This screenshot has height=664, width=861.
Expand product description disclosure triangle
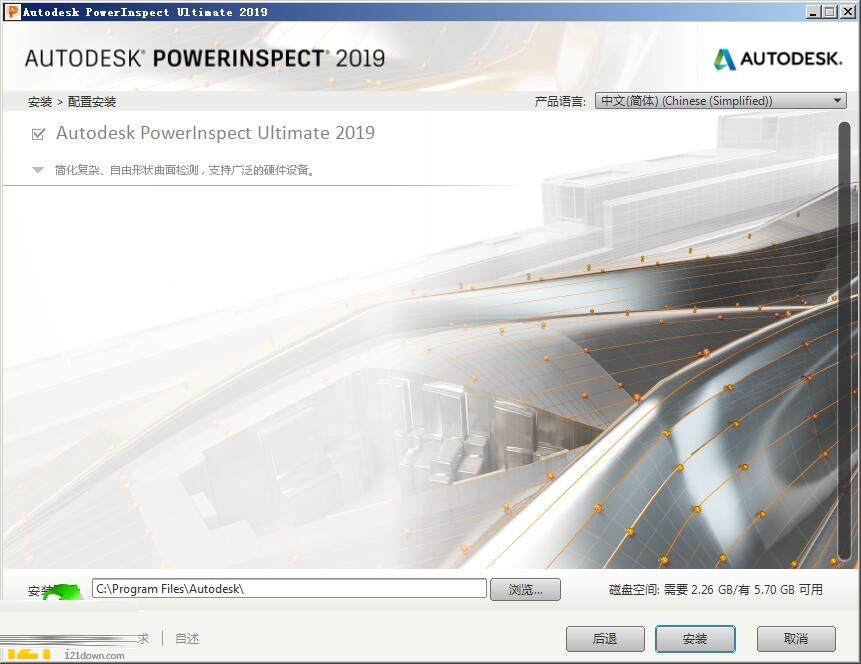click(x=38, y=170)
